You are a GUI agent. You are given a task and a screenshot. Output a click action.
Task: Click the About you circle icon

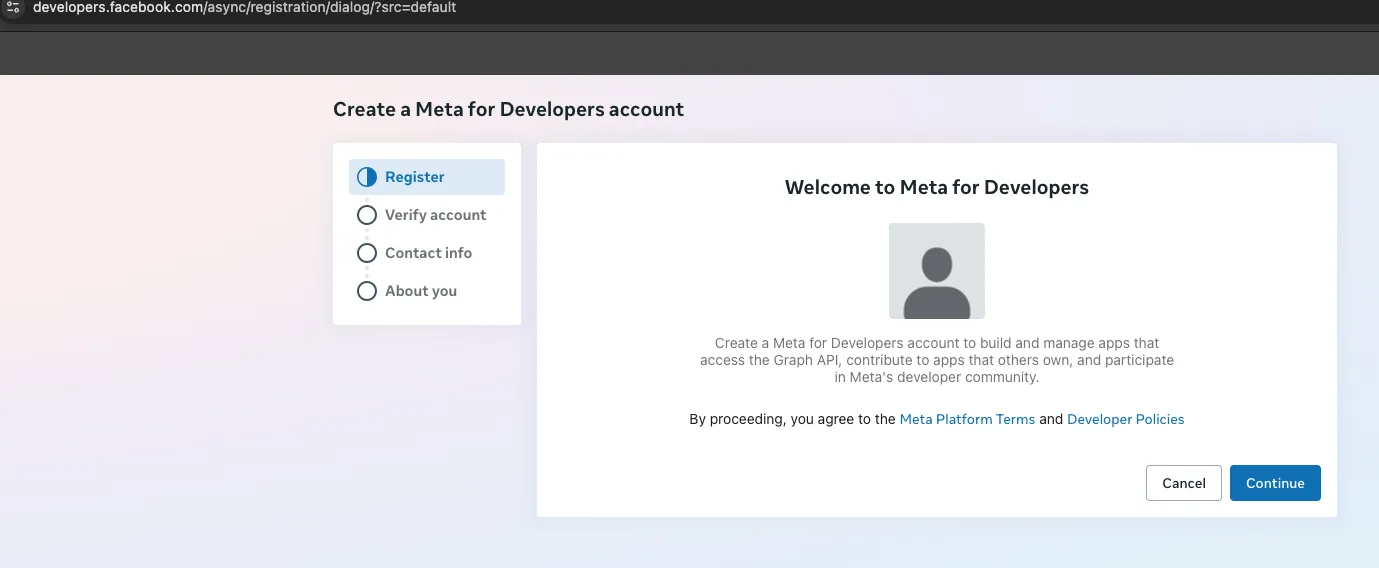coord(367,291)
